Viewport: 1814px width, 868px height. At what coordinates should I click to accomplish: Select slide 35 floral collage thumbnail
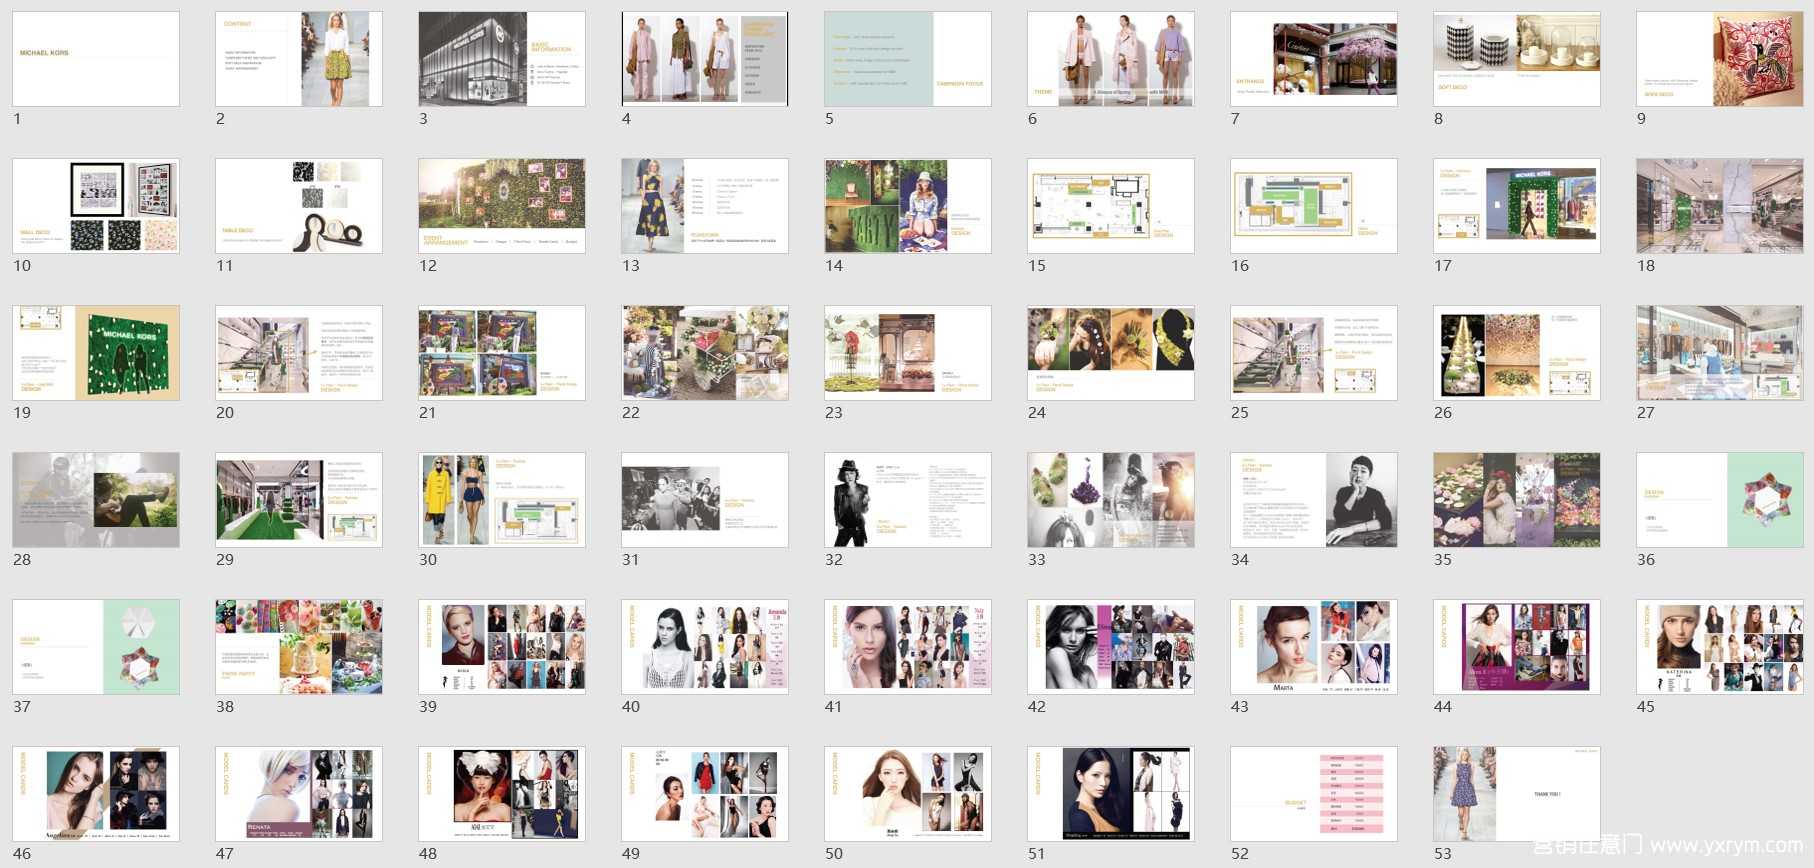[x=1517, y=500]
